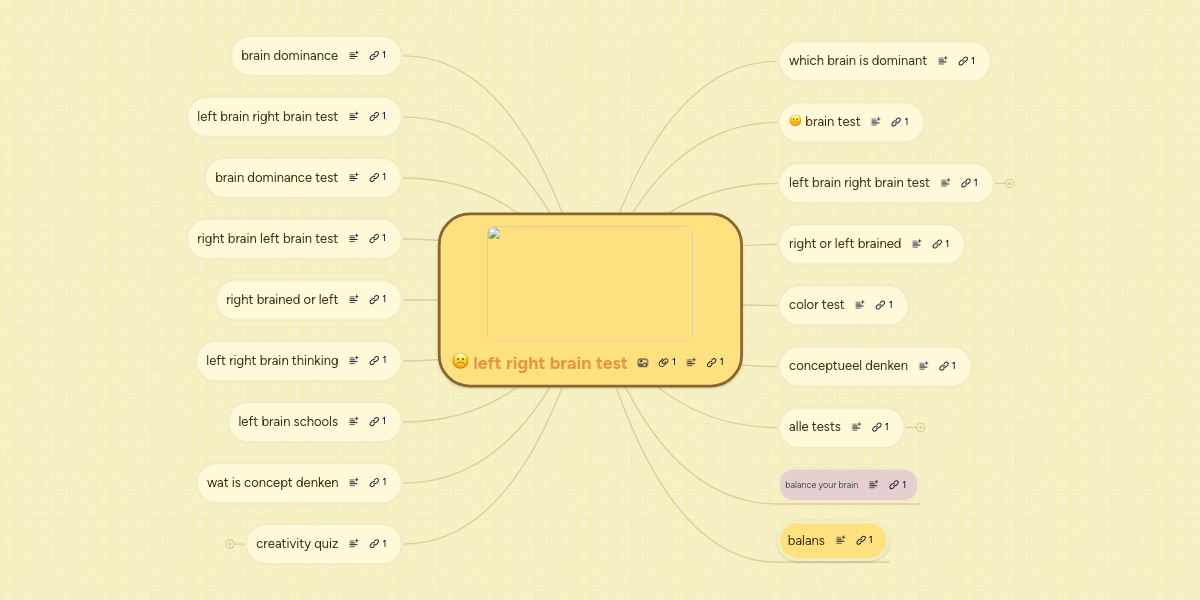Image resolution: width=1200 pixels, height=600 pixels.
Task: Open link icon on which brain is dominant
Action: (x=966, y=61)
